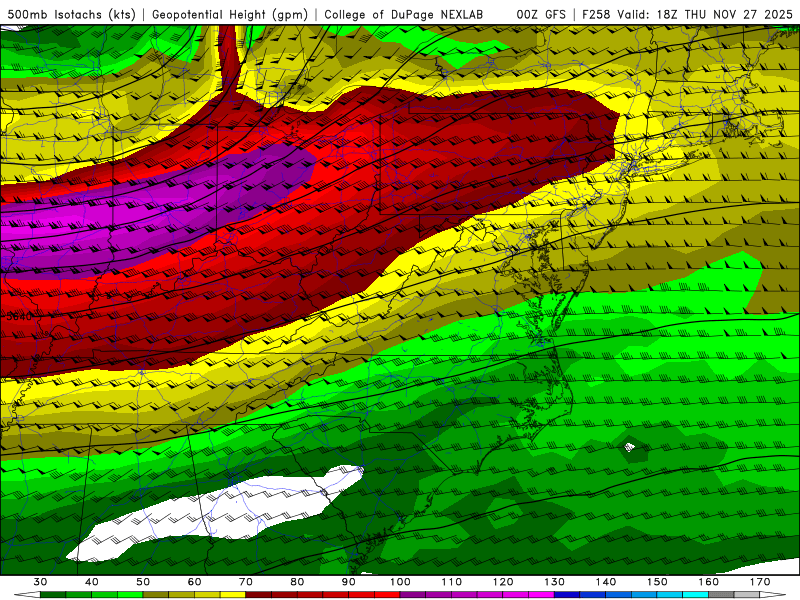Click the bright red swatch just below 100
Screen dimensions: 800x600
click(x=387, y=595)
